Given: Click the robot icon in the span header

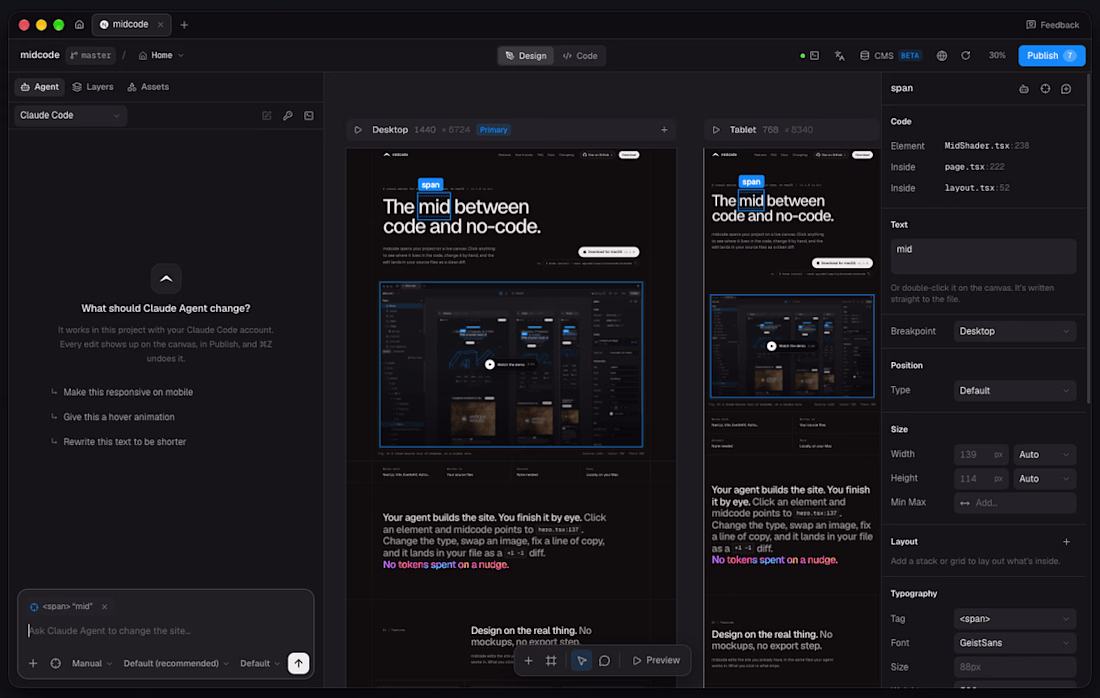Looking at the screenshot, I should pos(1024,88).
